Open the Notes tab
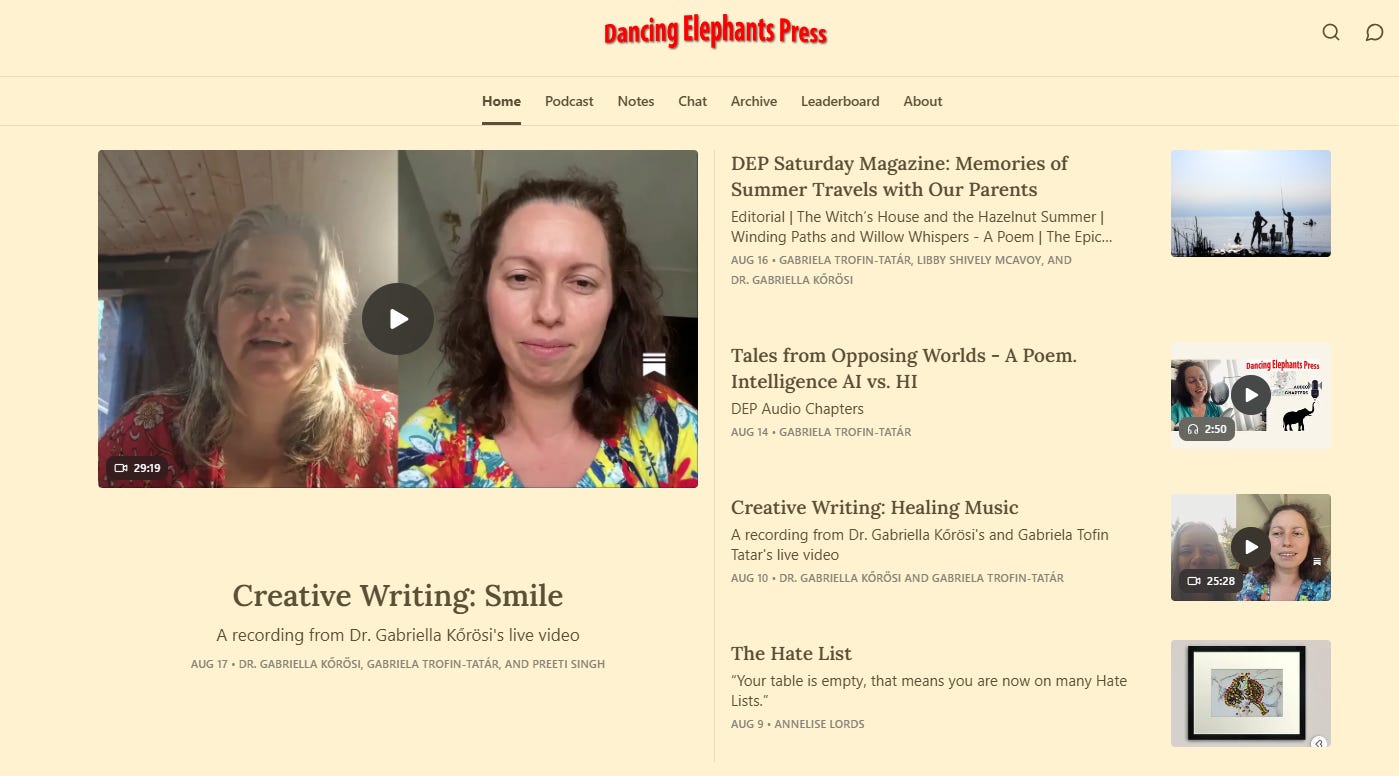The image size is (1399, 776). [x=636, y=101]
